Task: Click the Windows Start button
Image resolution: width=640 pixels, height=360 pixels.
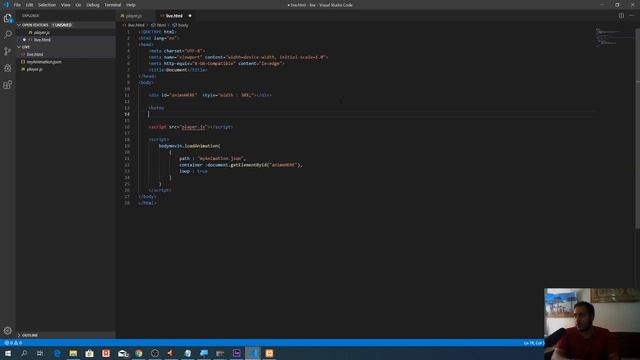Action: point(8,353)
